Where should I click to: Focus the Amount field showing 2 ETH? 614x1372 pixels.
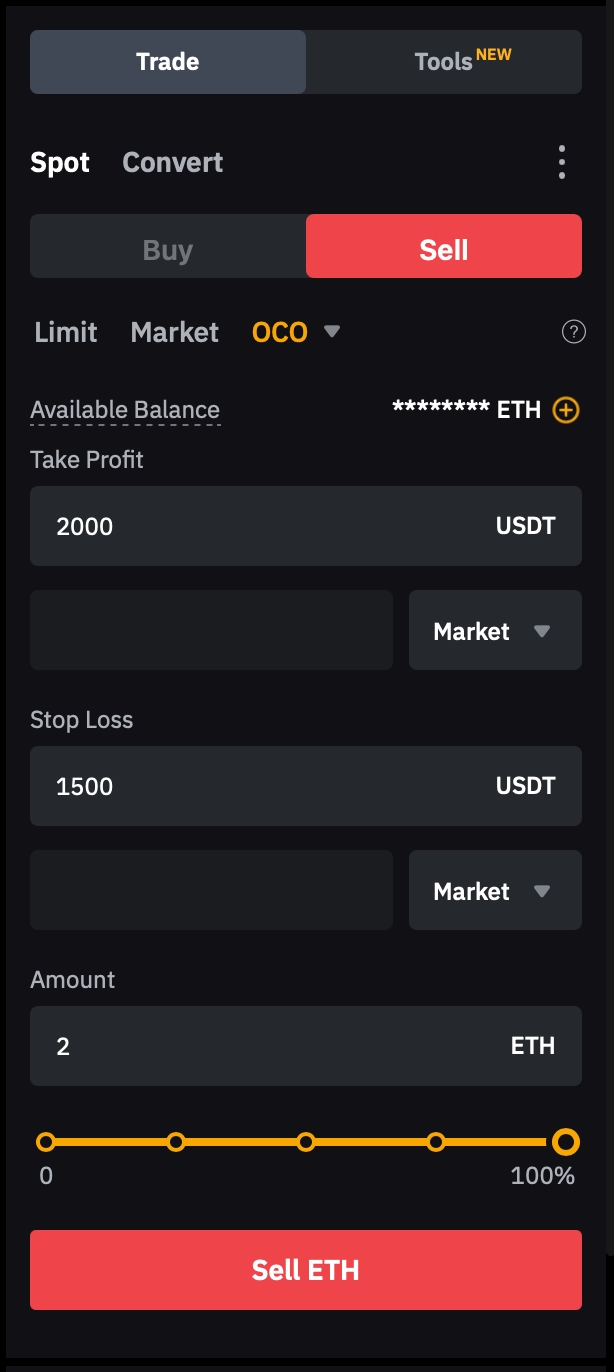[260, 1047]
